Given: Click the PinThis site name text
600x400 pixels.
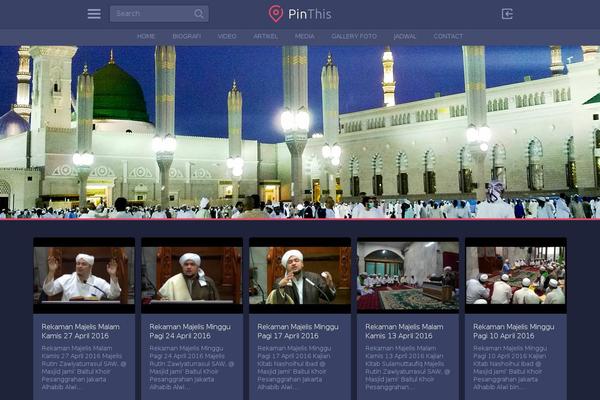Looking at the screenshot, I should [310, 15].
